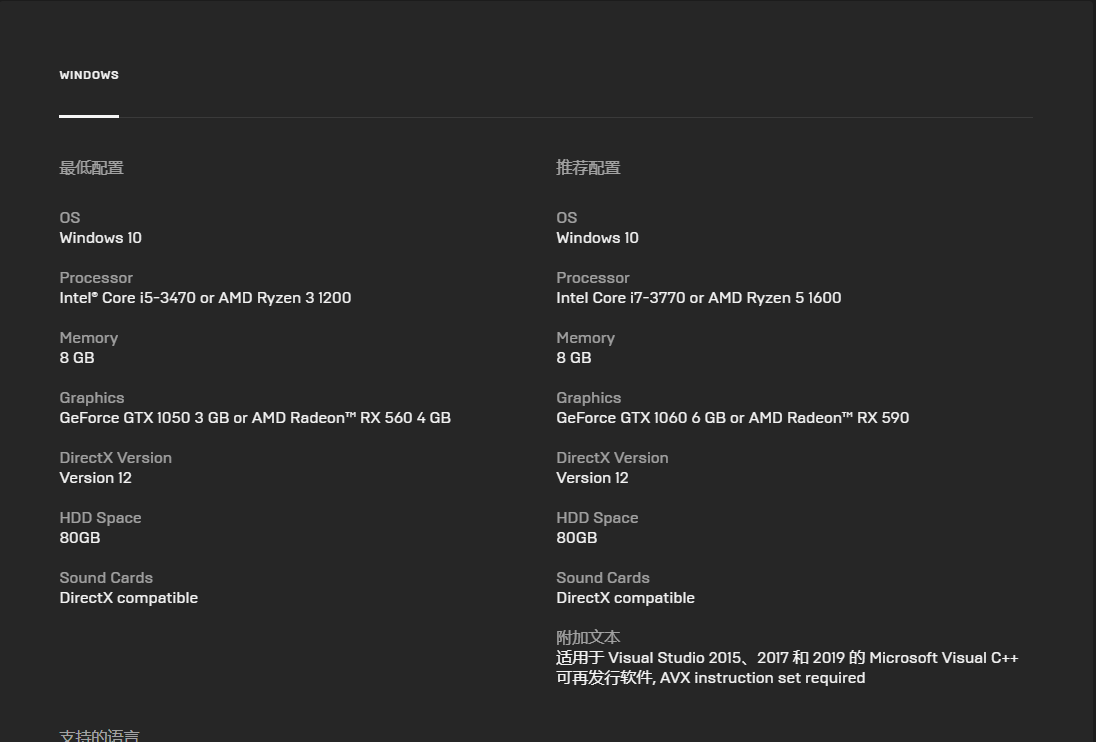Click Sound Cards label under 最低配置
Screen dimensions: 1096x742
106,578
